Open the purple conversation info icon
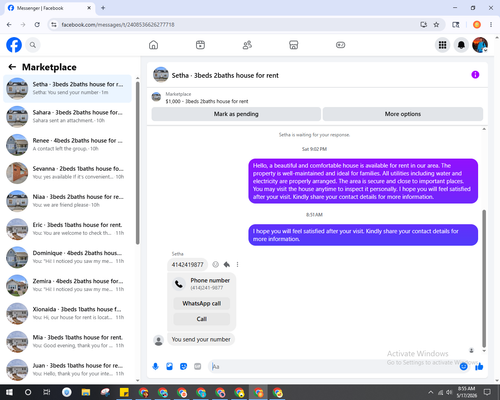The width and height of the screenshot is (500, 400). (x=475, y=75)
